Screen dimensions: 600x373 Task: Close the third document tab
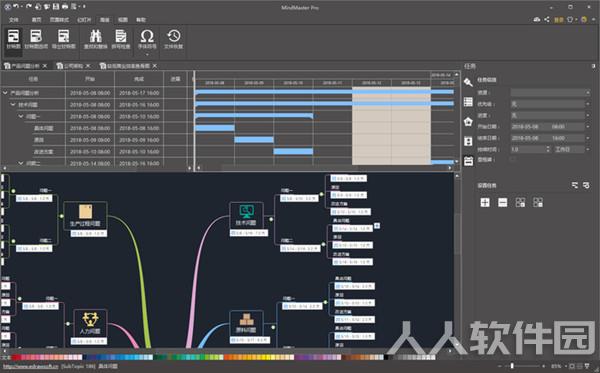(155, 66)
